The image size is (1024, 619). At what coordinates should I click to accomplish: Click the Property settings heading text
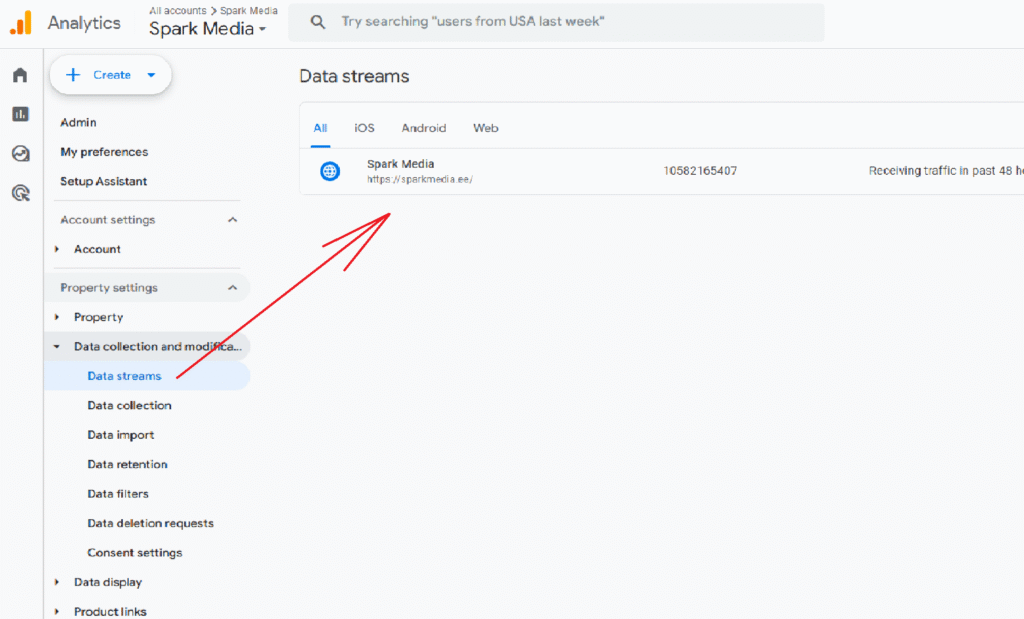point(109,288)
